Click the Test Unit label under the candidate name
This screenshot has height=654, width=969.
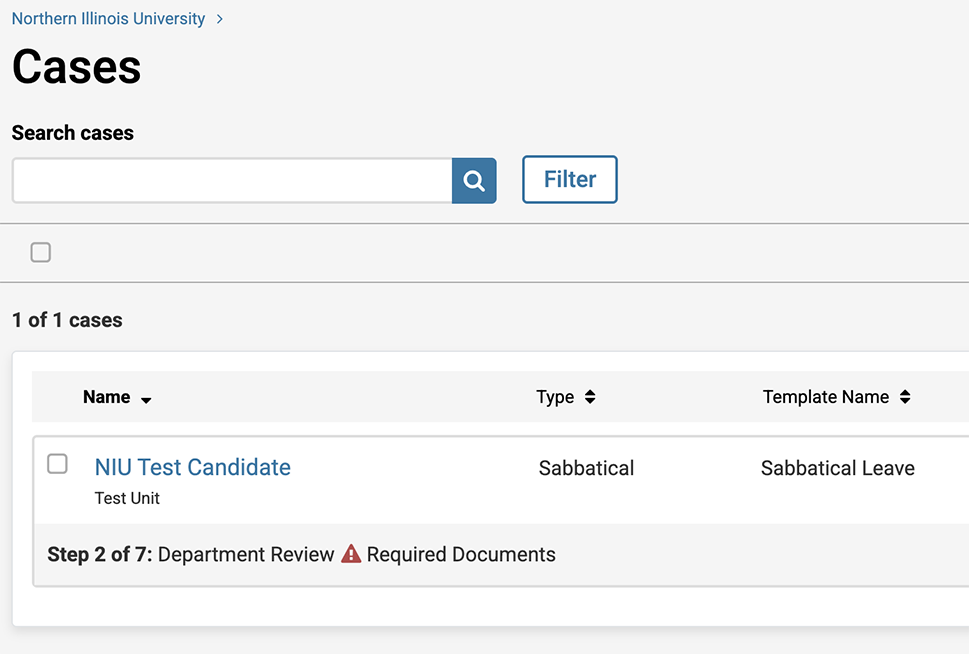tap(127, 498)
